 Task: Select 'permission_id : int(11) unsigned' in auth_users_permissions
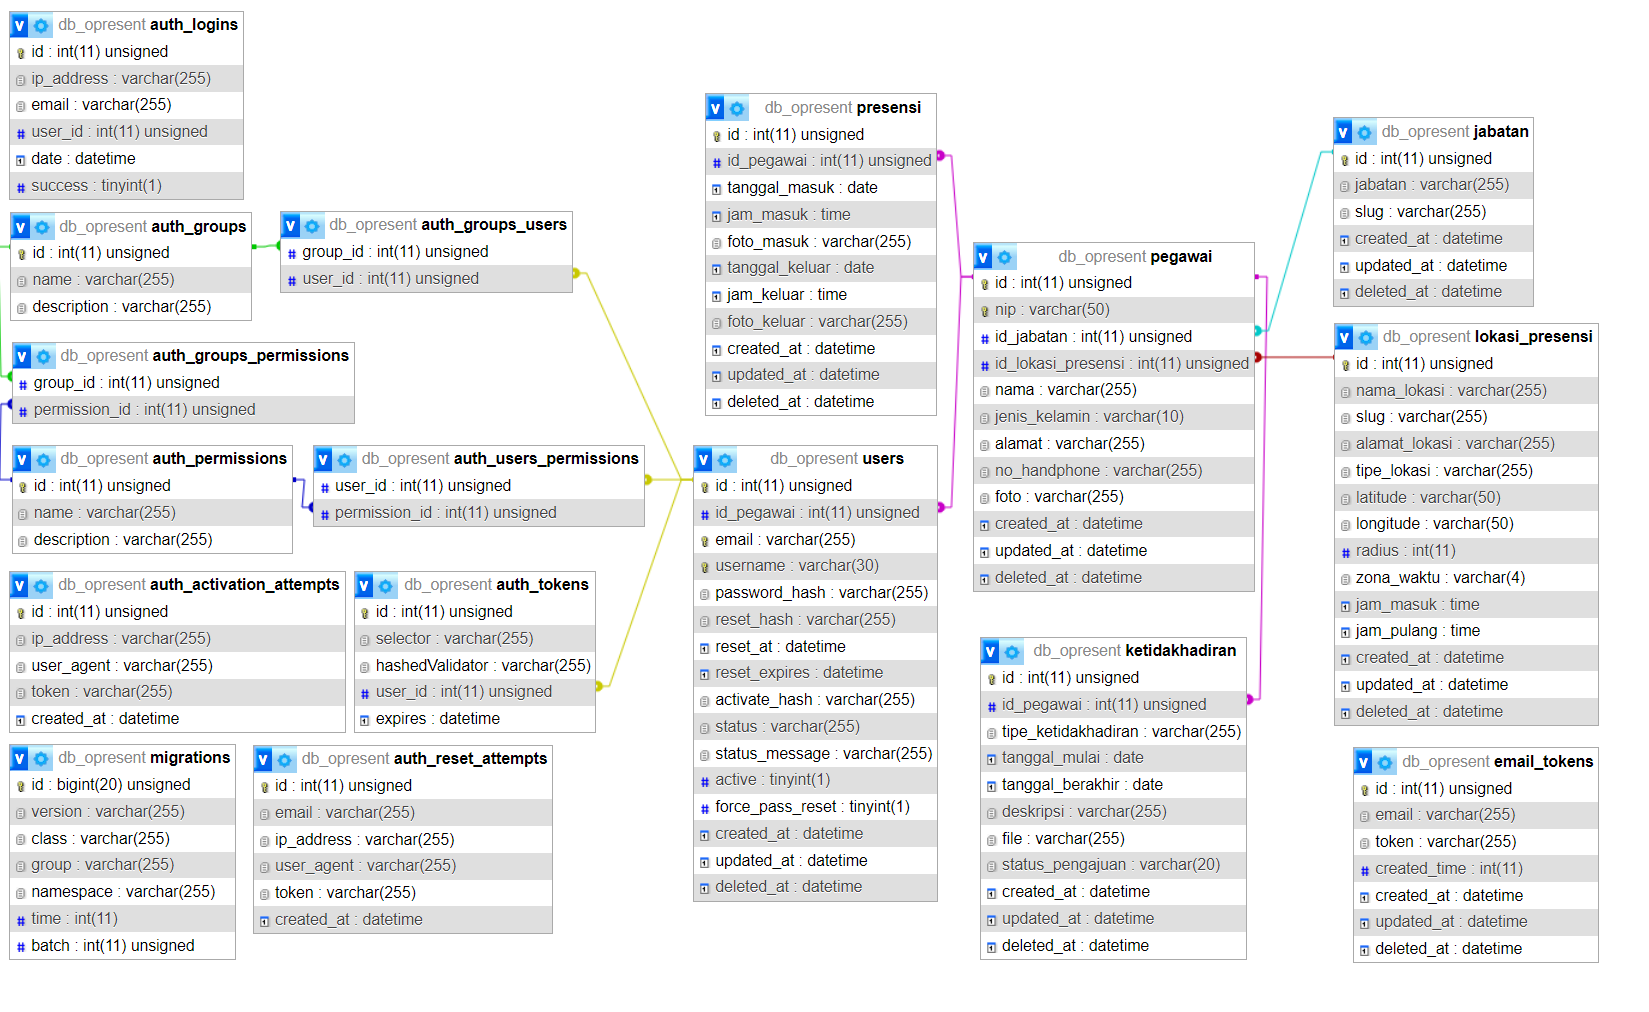(x=479, y=513)
